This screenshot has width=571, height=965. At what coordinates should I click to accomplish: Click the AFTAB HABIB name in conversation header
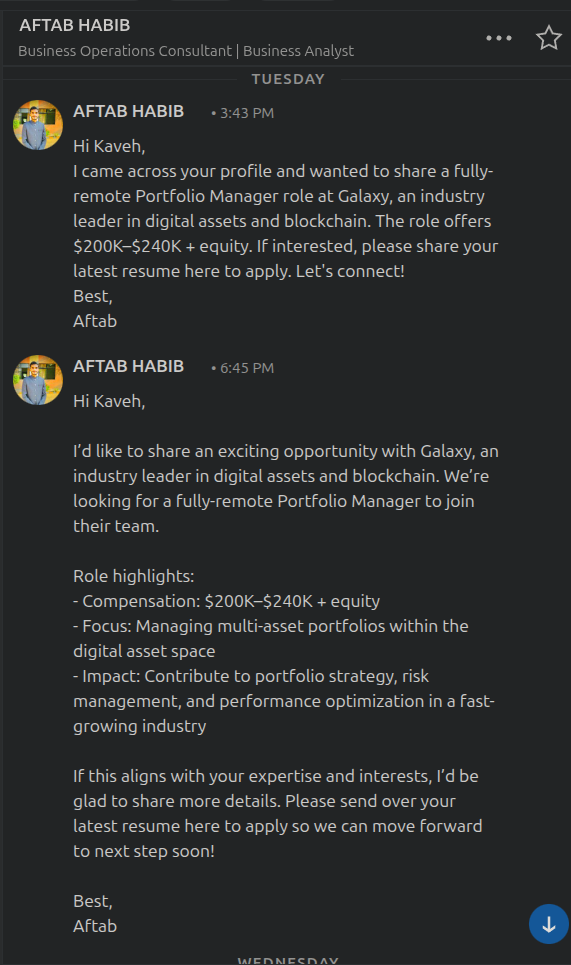74,25
